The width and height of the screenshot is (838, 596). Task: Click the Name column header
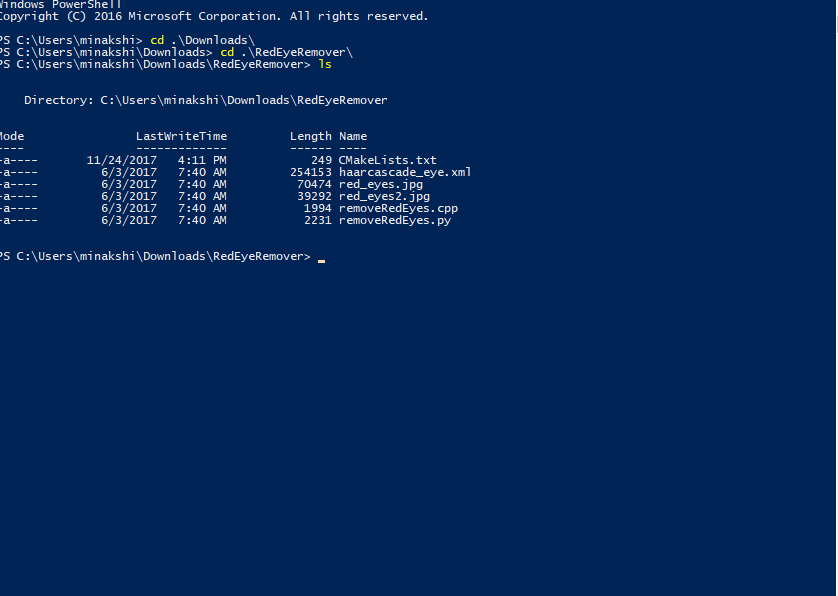353,136
